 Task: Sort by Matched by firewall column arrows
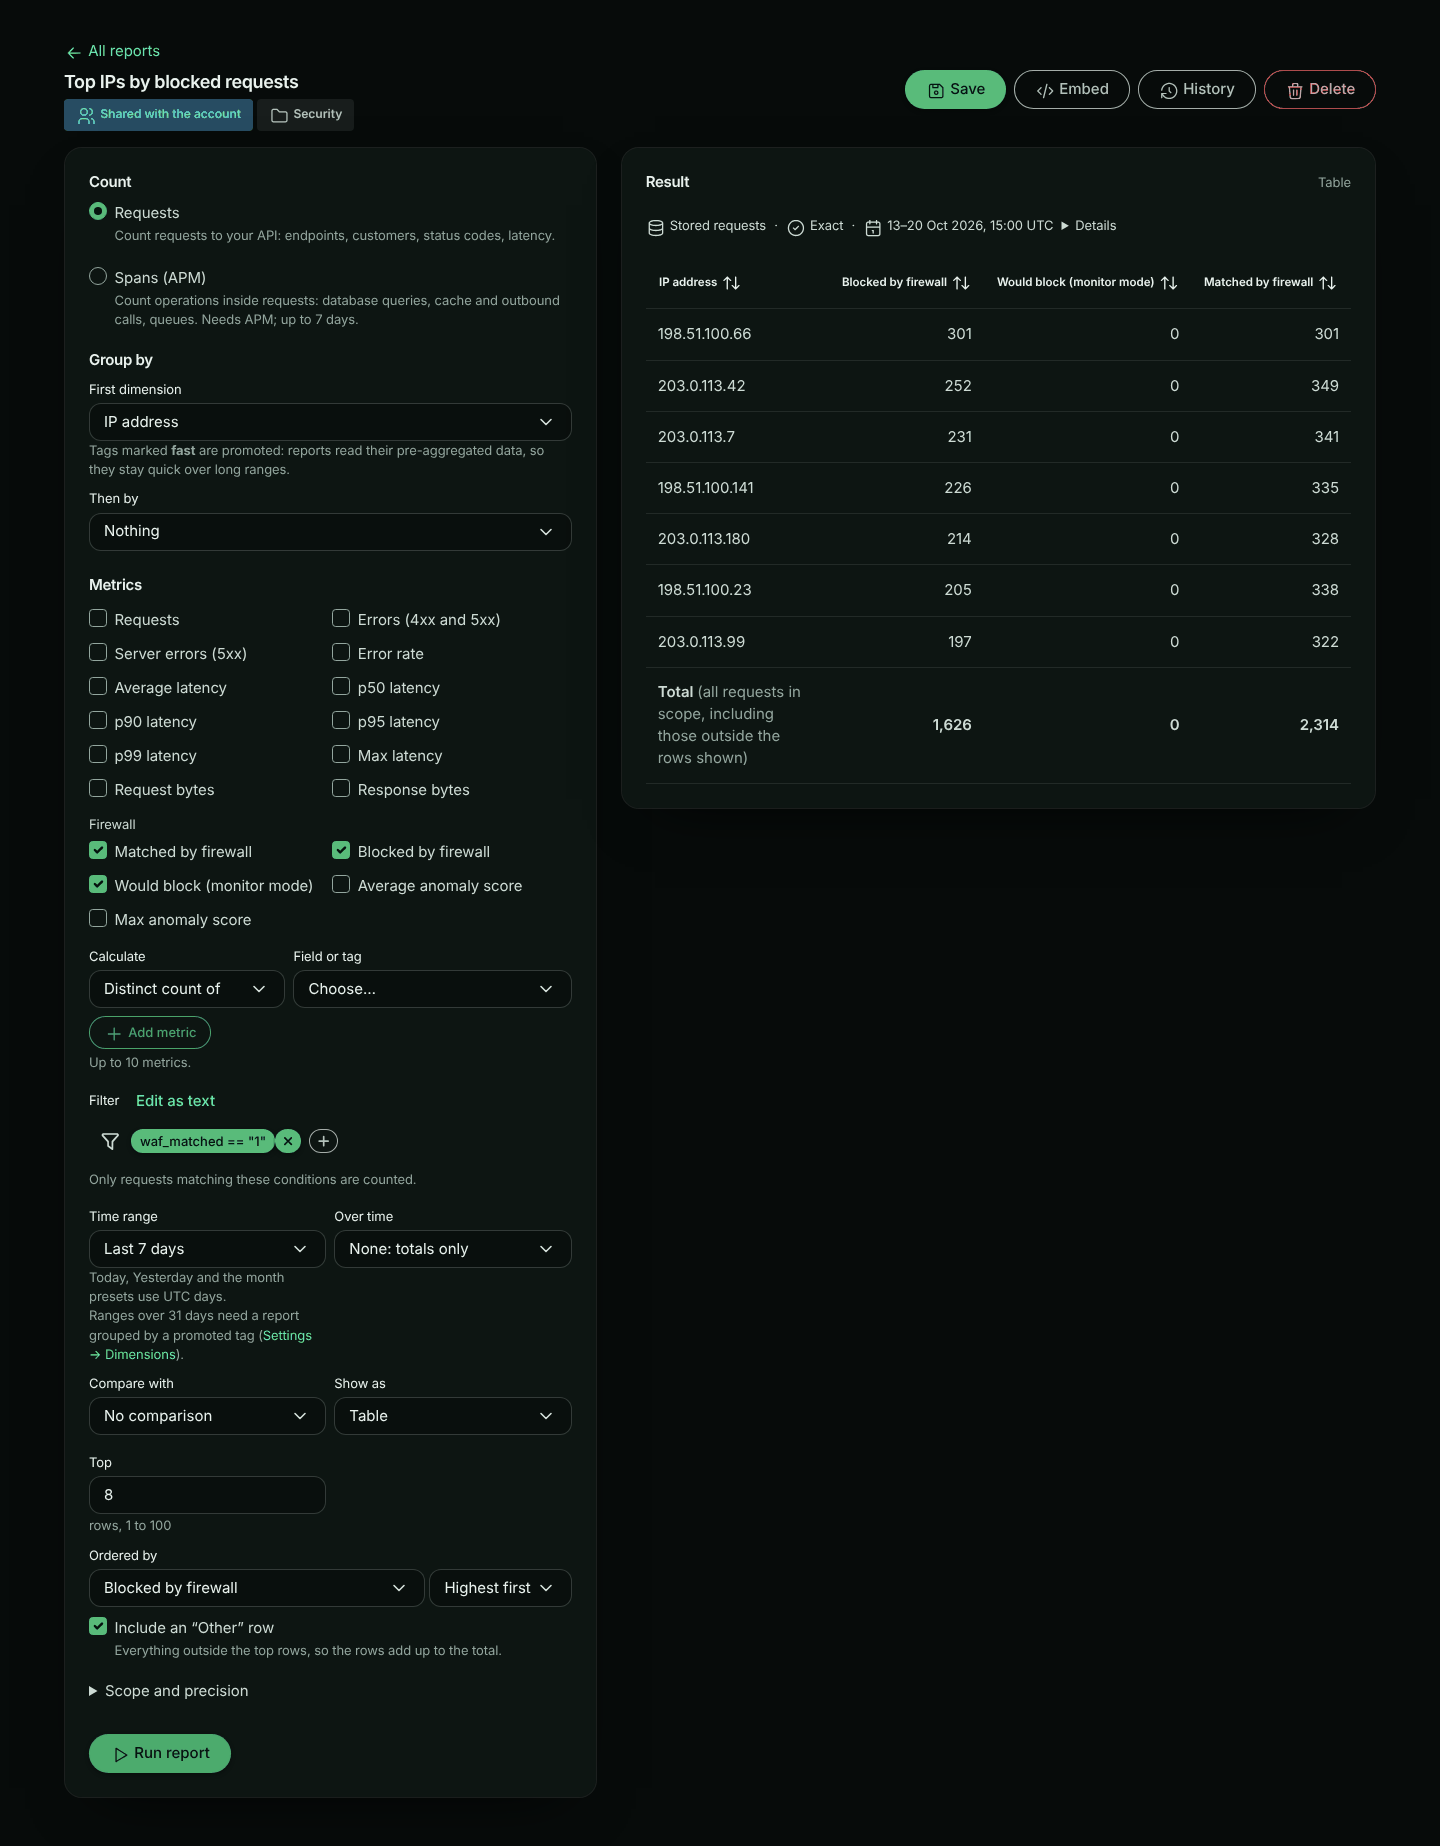pyautogui.click(x=1327, y=283)
